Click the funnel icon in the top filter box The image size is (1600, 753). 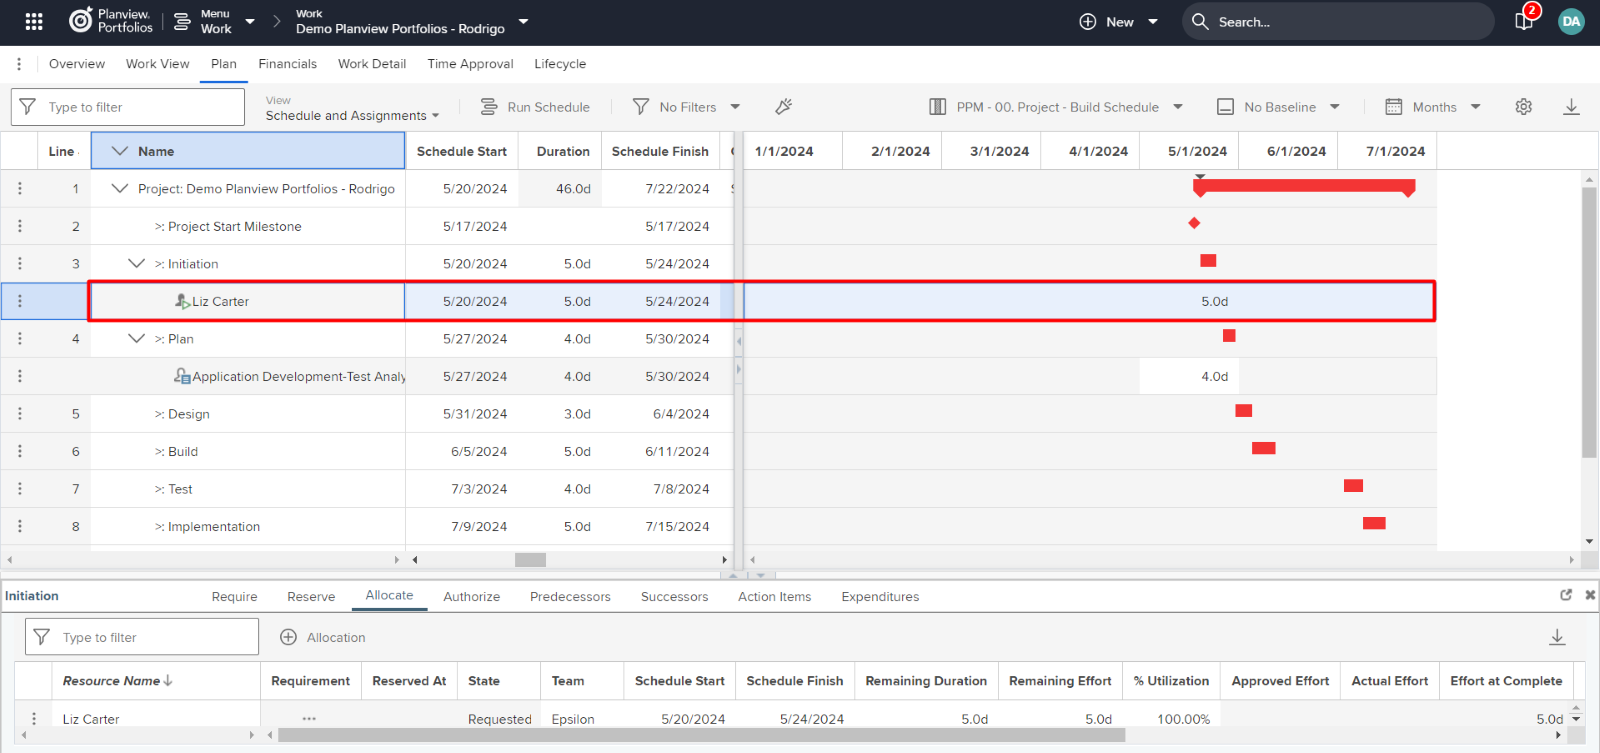click(28, 107)
